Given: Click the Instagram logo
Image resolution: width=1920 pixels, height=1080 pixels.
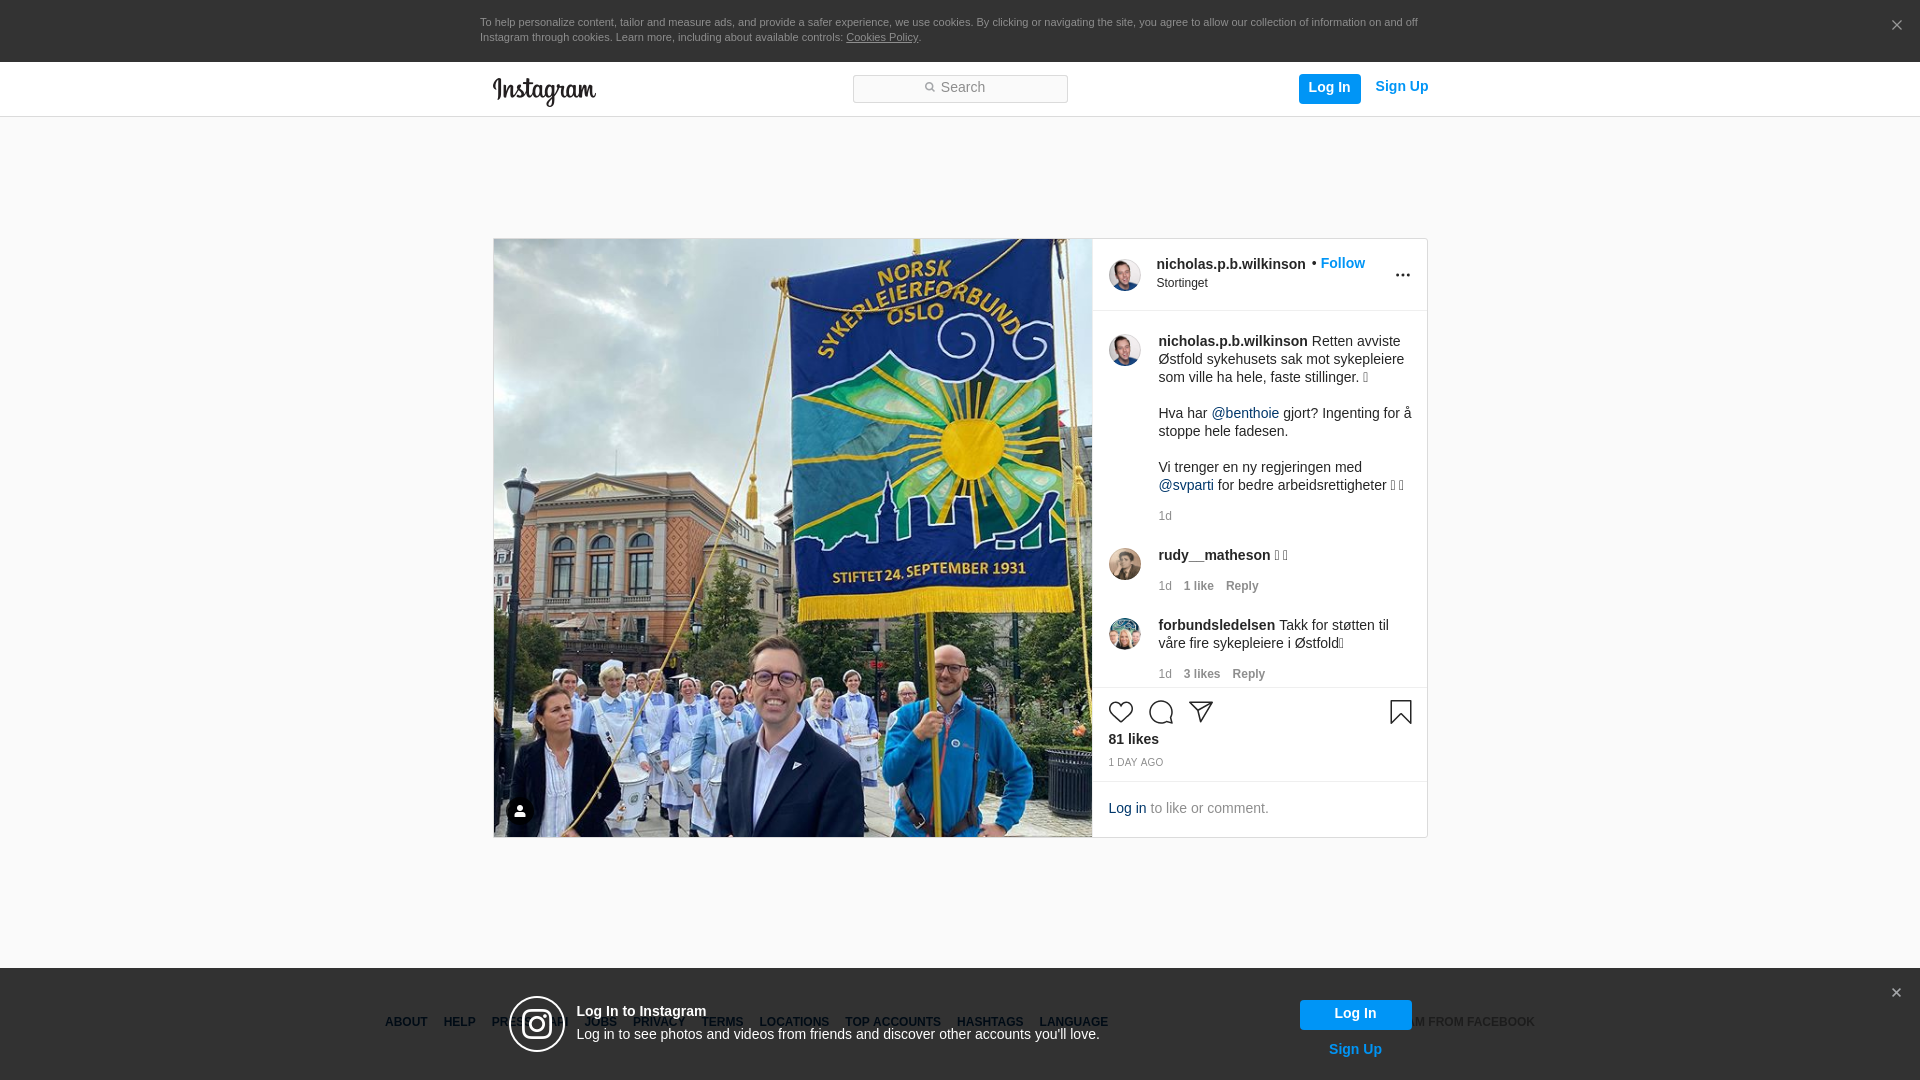Looking at the screenshot, I should pyautogui.click(x=544, y=91).
